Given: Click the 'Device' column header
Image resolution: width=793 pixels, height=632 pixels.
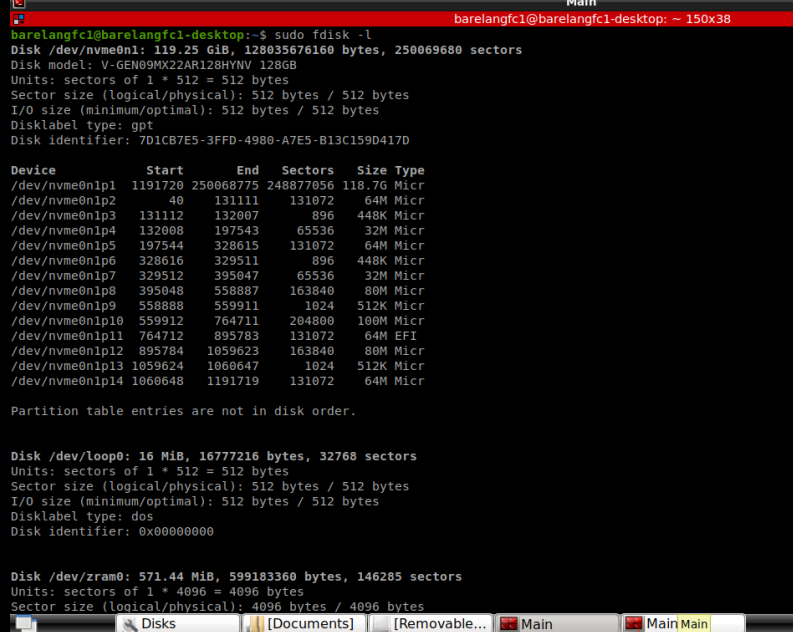Looking at the screenshot, I should click(x=33, y=170).
